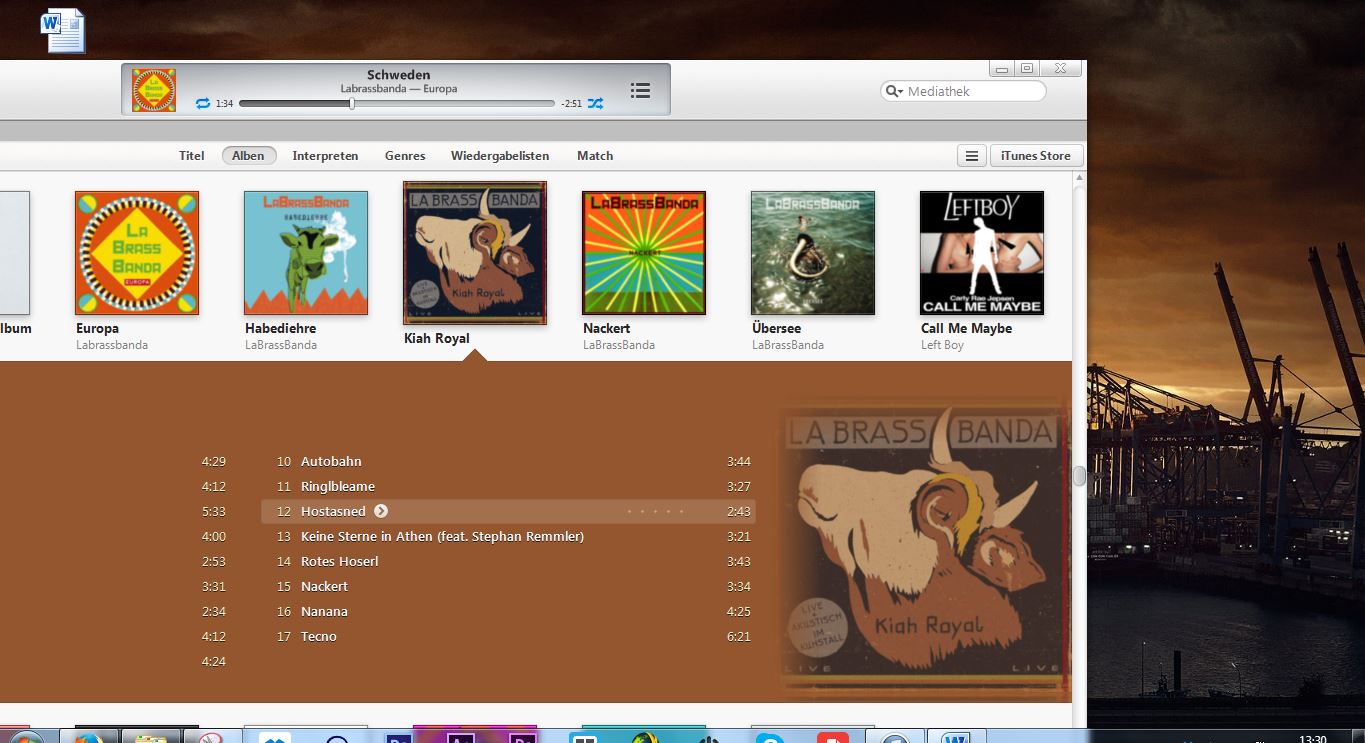Screen dimensions: 1365x743
Task: Open the Genres tab
Action: 405,156
